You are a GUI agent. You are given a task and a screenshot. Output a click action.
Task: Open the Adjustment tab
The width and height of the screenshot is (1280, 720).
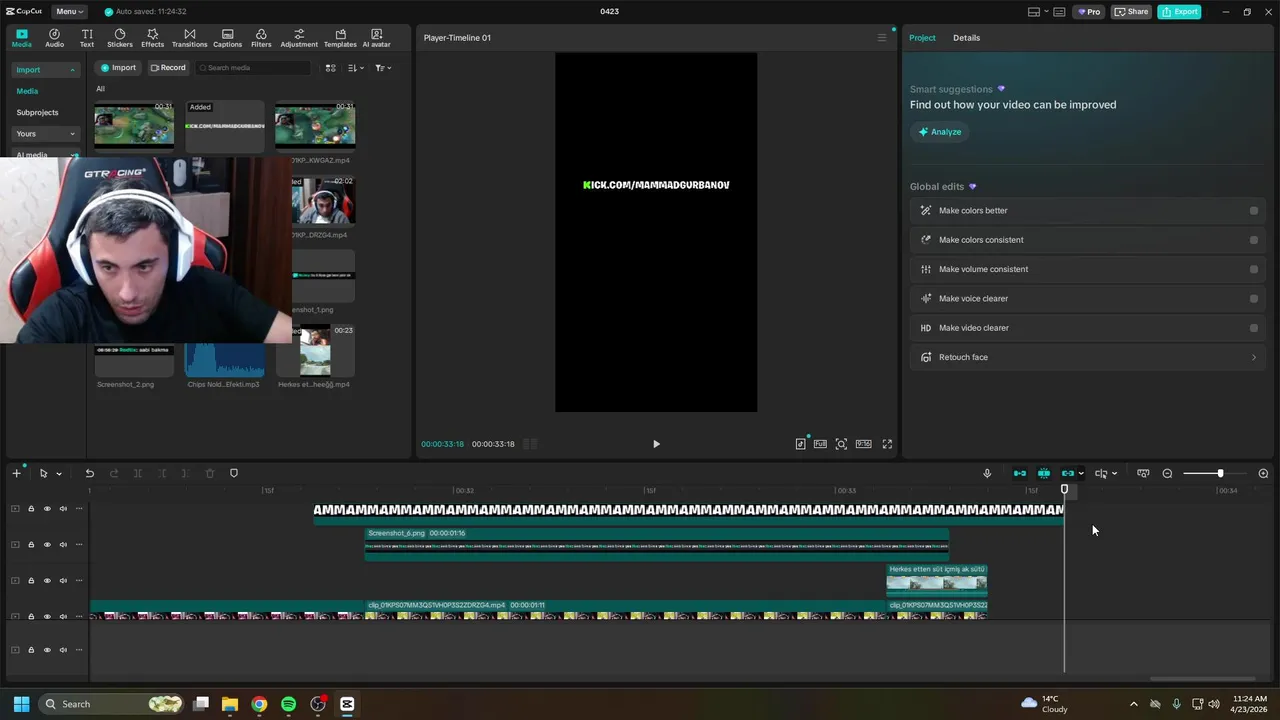pyautogui.click(x=299, y=38)
